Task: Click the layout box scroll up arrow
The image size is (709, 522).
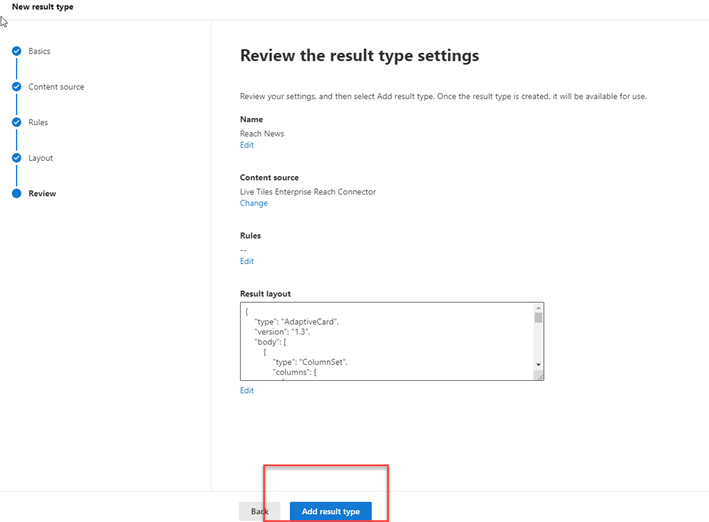Action: point(539,308)
